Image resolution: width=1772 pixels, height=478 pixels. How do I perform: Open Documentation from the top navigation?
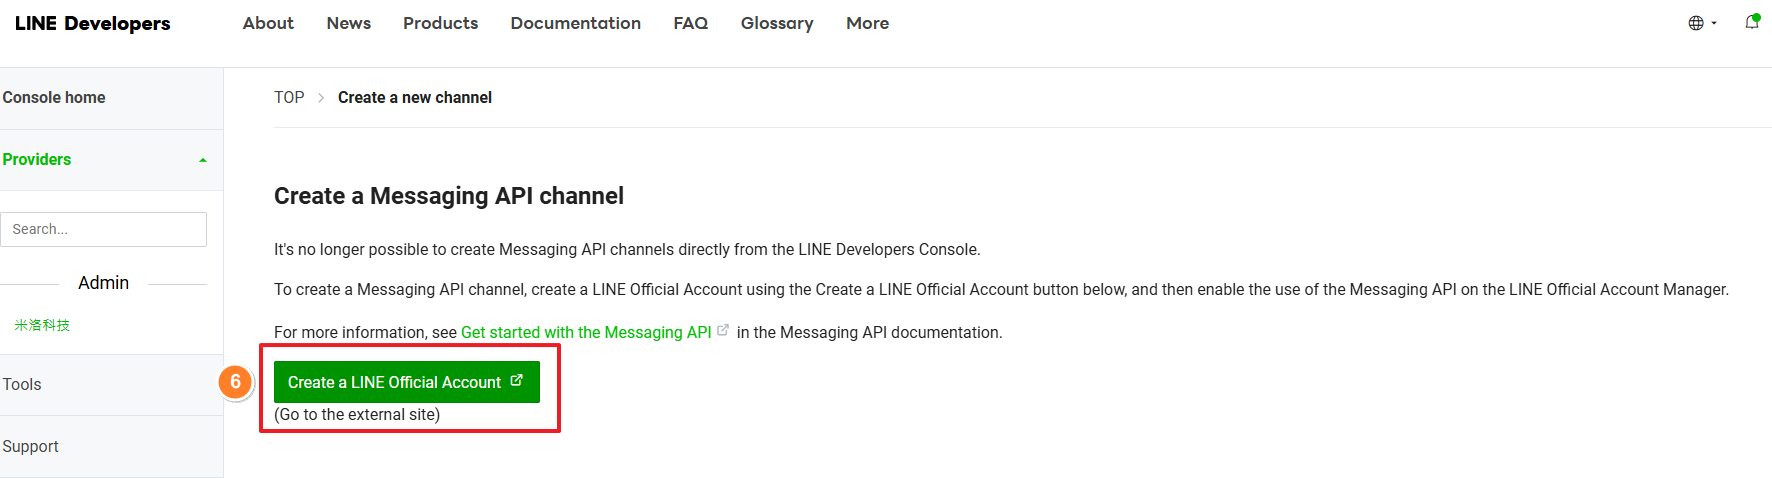pyautogui.click(x=575, y=23)
